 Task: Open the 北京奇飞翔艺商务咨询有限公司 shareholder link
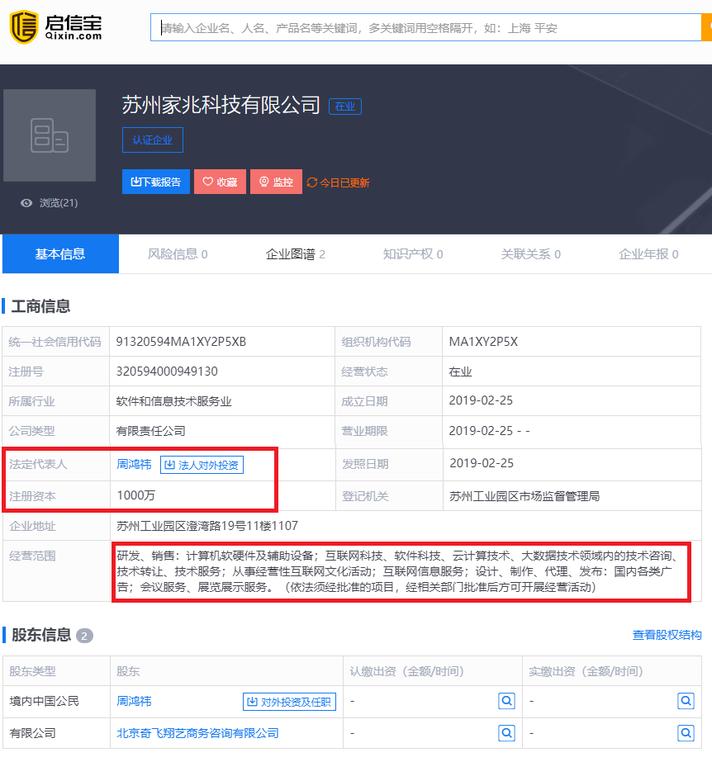(x=198, y=733)
